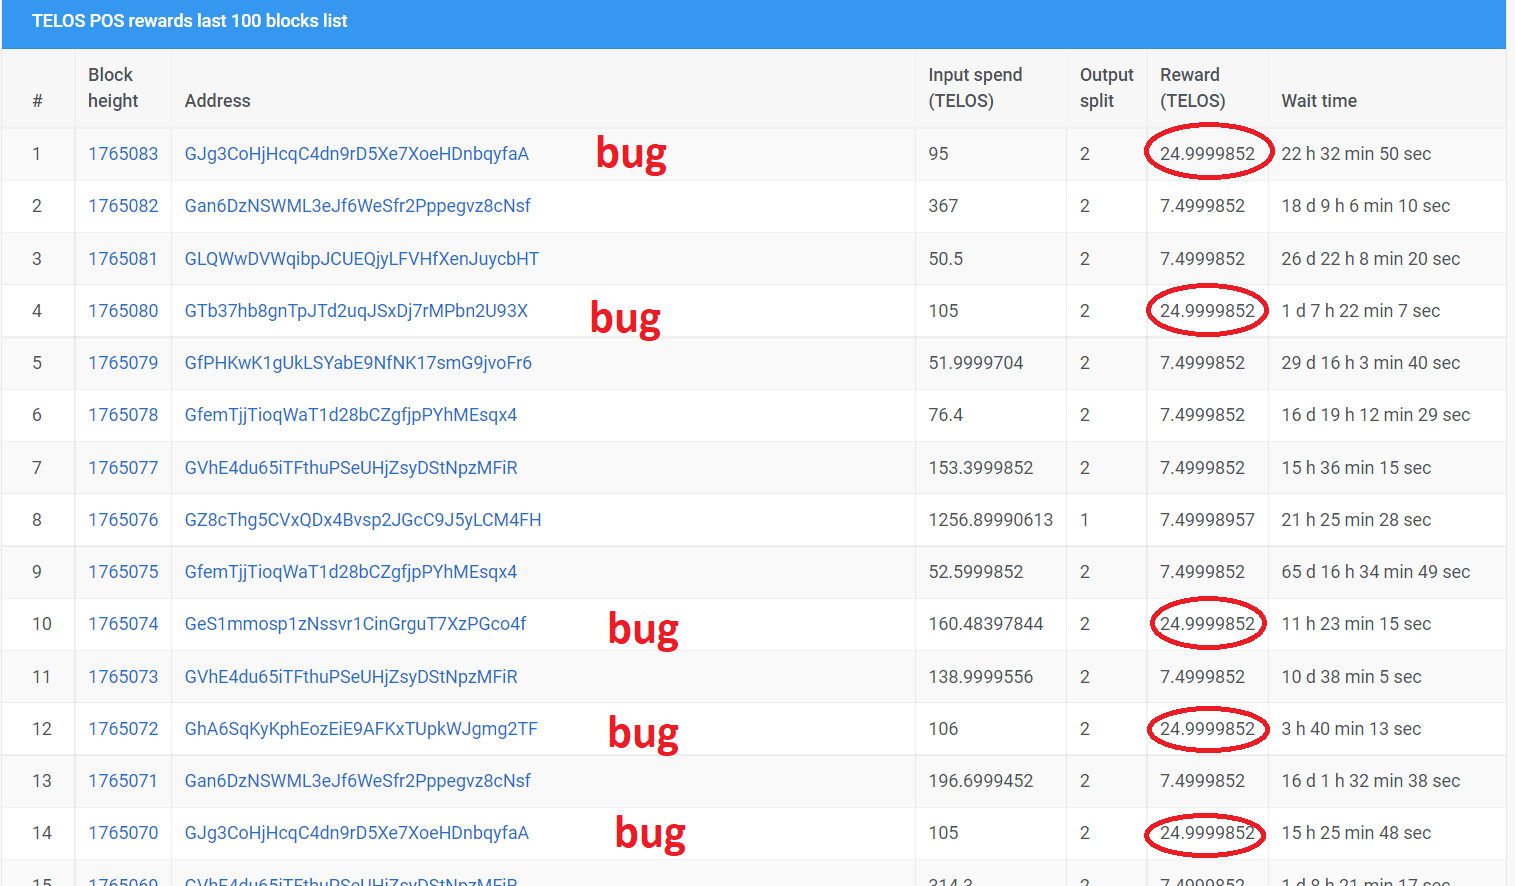
Task: Select input spend value 138.9999556
Action: (x=981, y=677)
